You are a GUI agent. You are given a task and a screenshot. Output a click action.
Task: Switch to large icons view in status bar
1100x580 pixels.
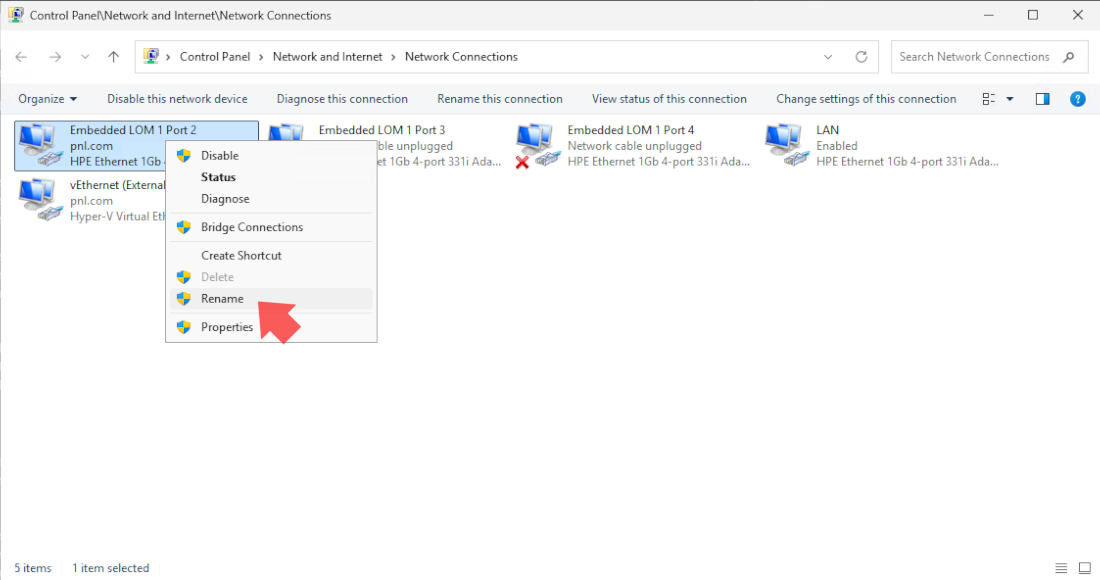pyautogui.click(x=1085, y=568)
